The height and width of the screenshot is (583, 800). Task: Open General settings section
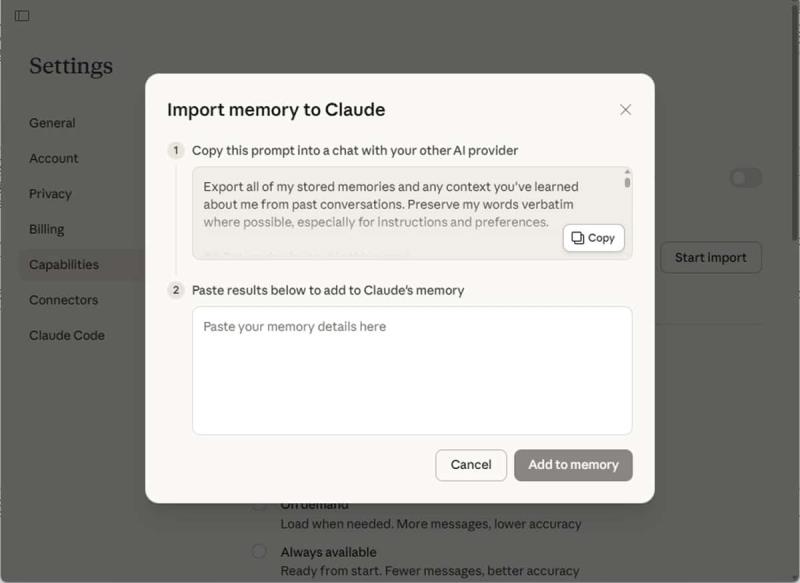(52, 123)
